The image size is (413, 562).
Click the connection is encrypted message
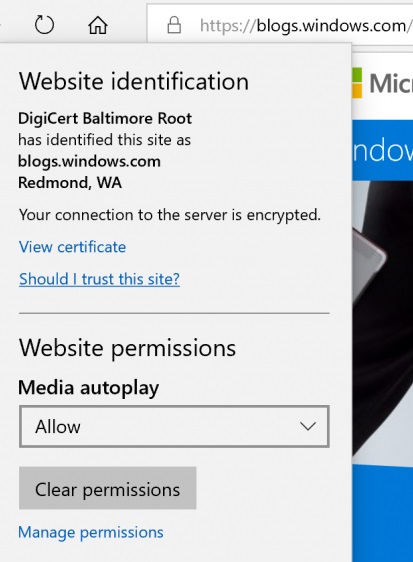coord(170,215)
